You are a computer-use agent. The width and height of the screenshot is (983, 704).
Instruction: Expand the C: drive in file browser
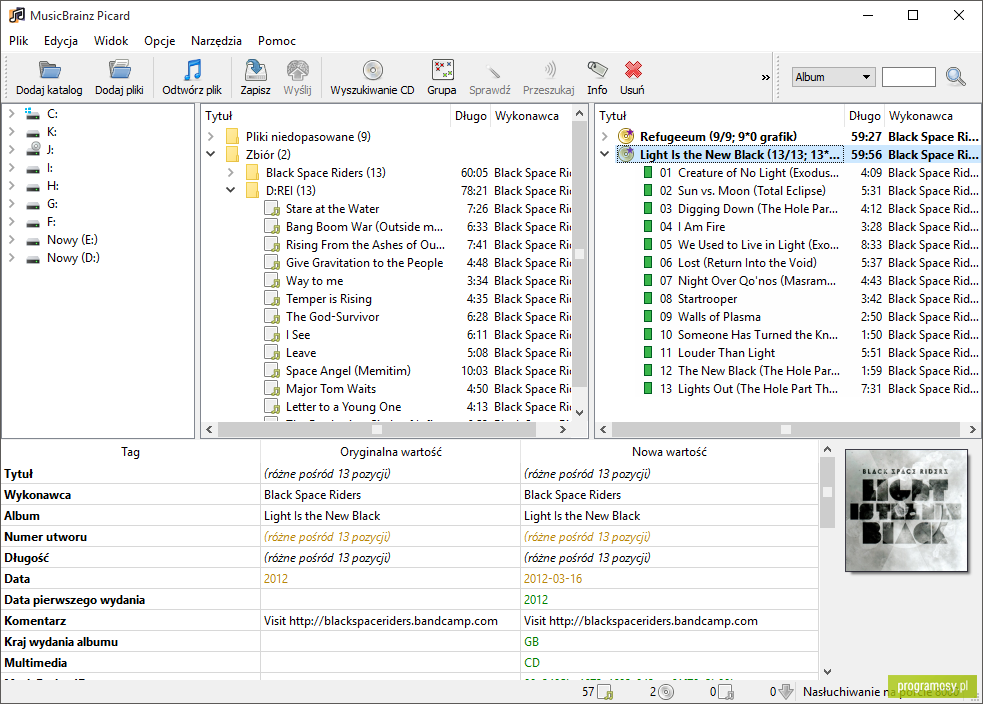tap(11, 113)
